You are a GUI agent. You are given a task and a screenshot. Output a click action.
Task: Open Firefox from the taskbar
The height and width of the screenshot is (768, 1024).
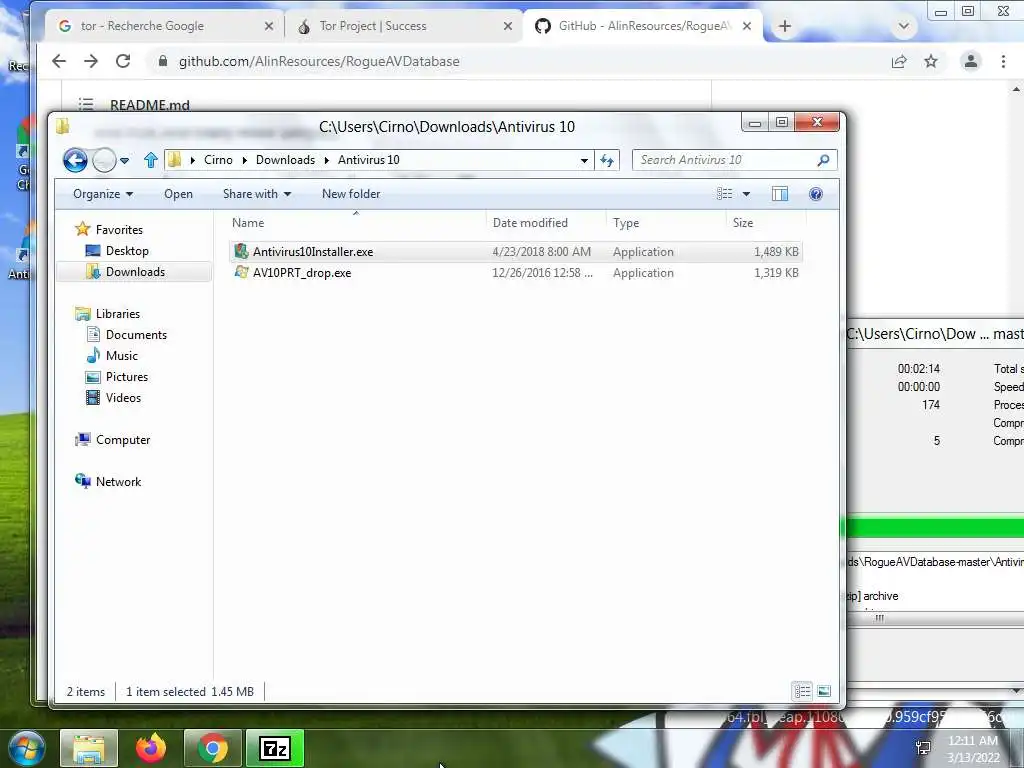coord(151,748)
